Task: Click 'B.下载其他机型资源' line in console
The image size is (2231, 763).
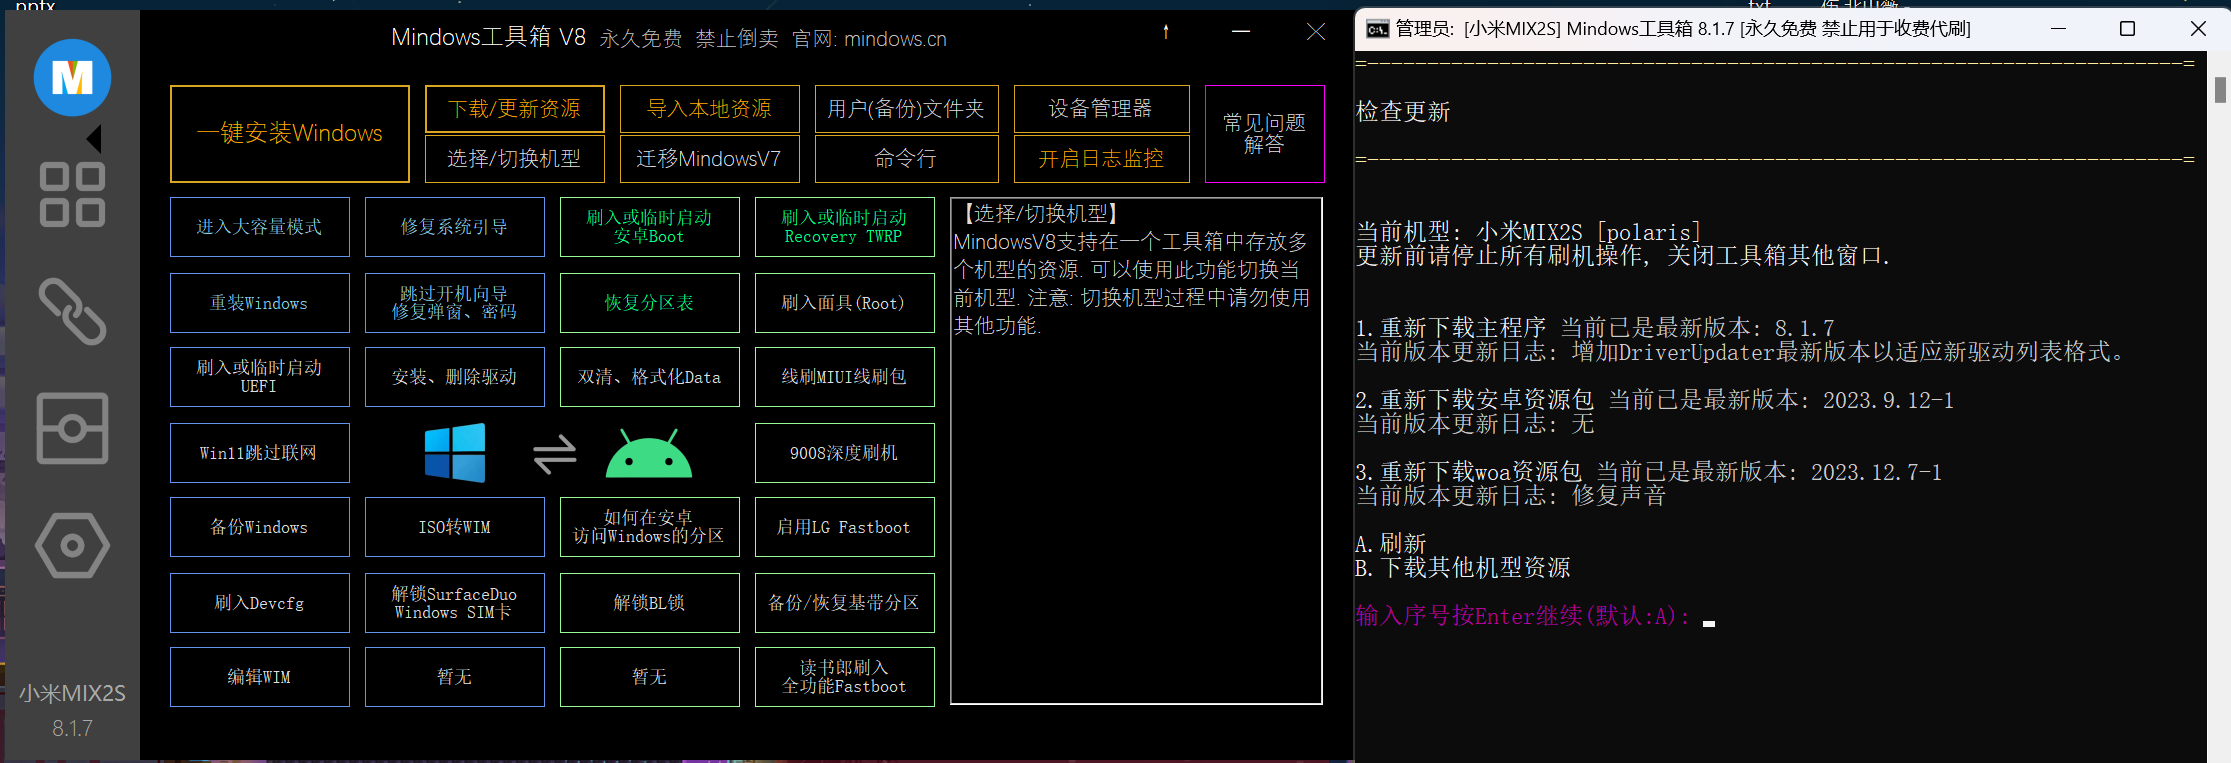Action: coord(1462,568)
